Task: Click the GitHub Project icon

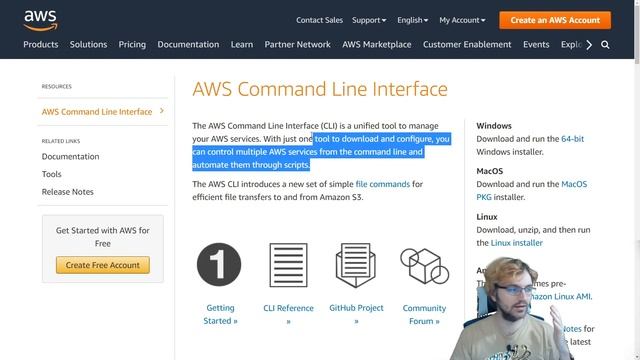Action: pyautogui.click(x=356, y=265)
